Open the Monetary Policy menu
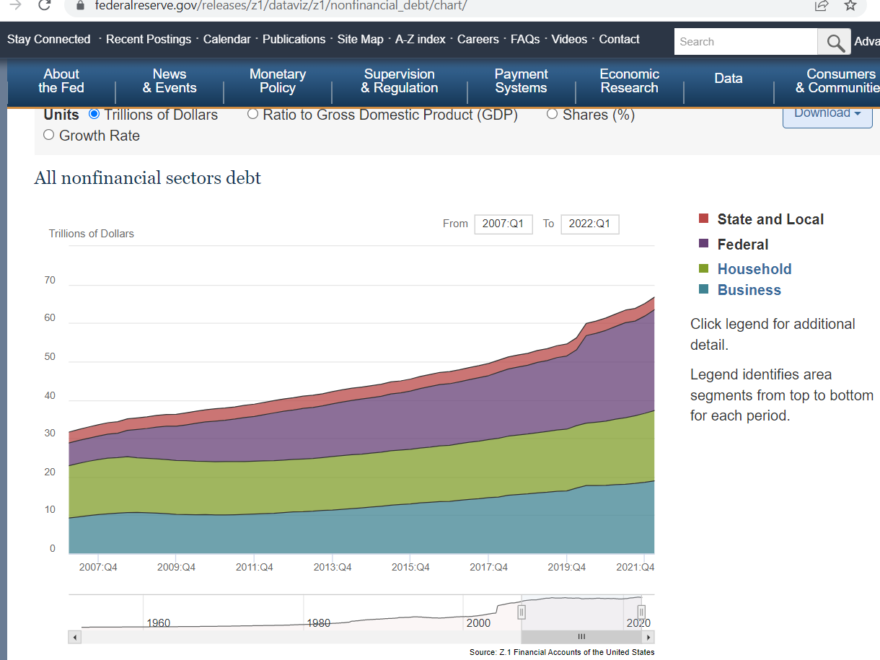This screenshot has height=660, width=880. pos(278,81)
